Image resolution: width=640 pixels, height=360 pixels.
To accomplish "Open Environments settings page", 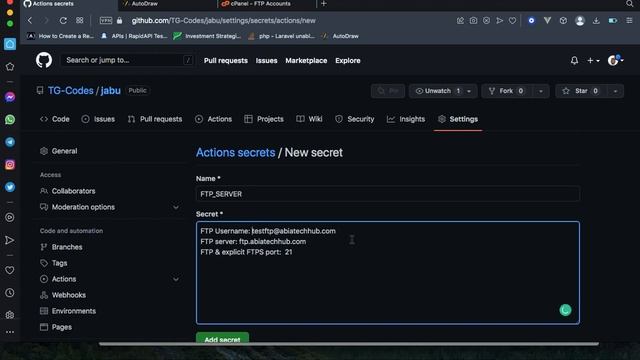I will pos(73,311).
